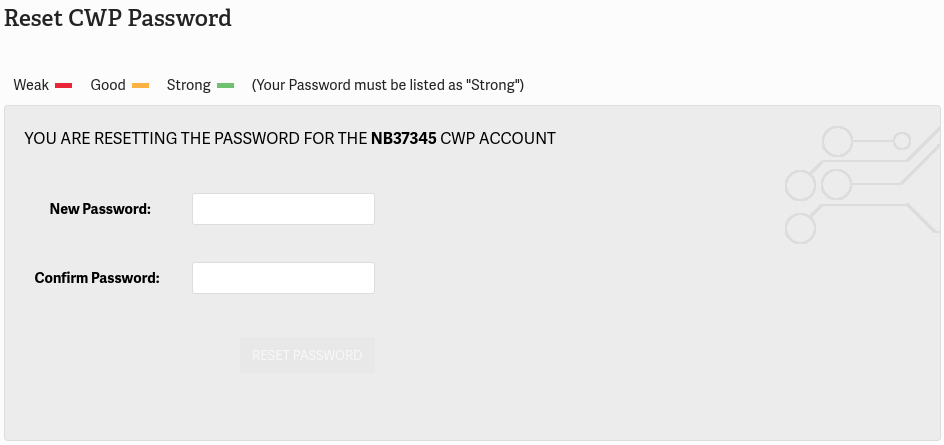The height and width of the screenshot is (445, 944).
Task: Click the circuit board decoration graphic
Action: 860,184
